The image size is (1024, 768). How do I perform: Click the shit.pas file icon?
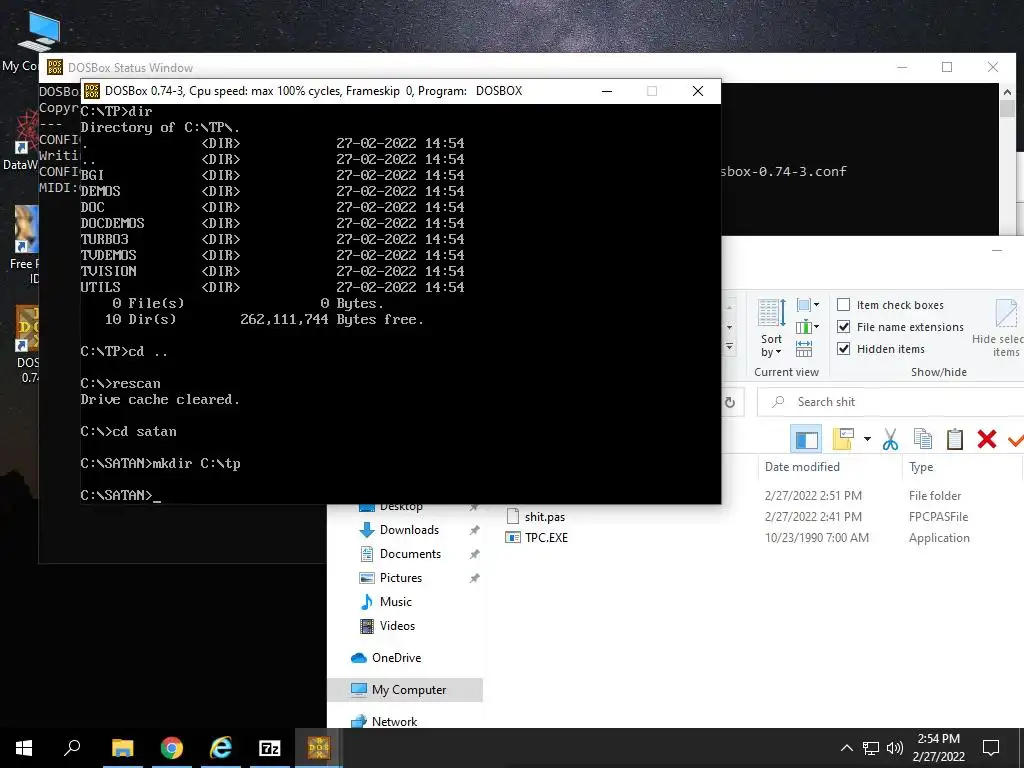[x=513, y=517]
